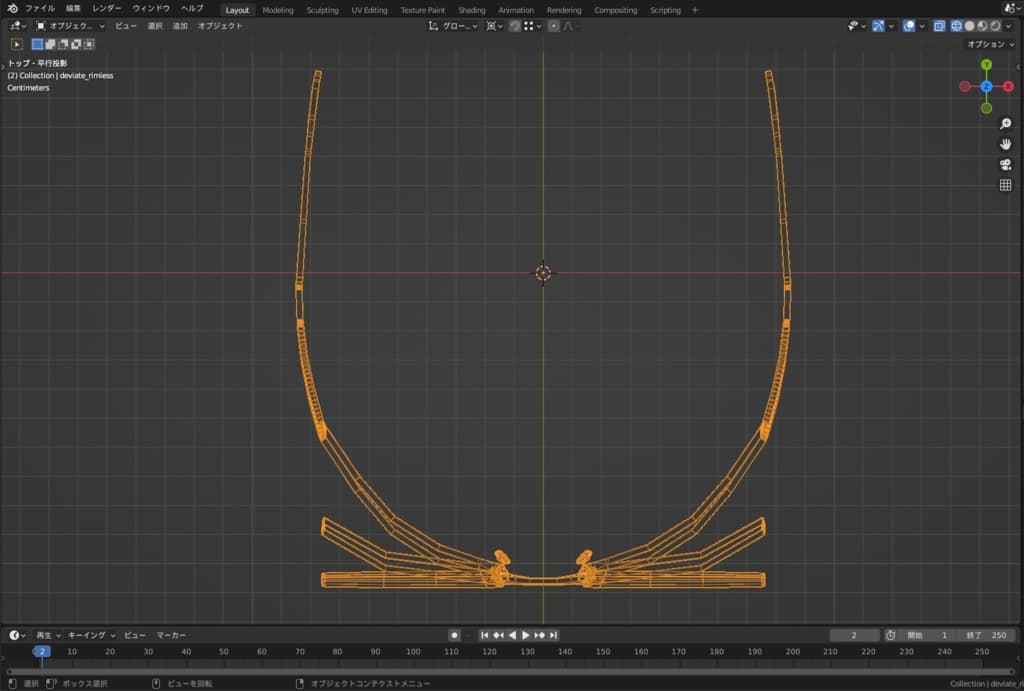Click the zoom magnifier icon in viewport
The height and width of the screenshot is (691, 1024).
tap(1005, 124)
